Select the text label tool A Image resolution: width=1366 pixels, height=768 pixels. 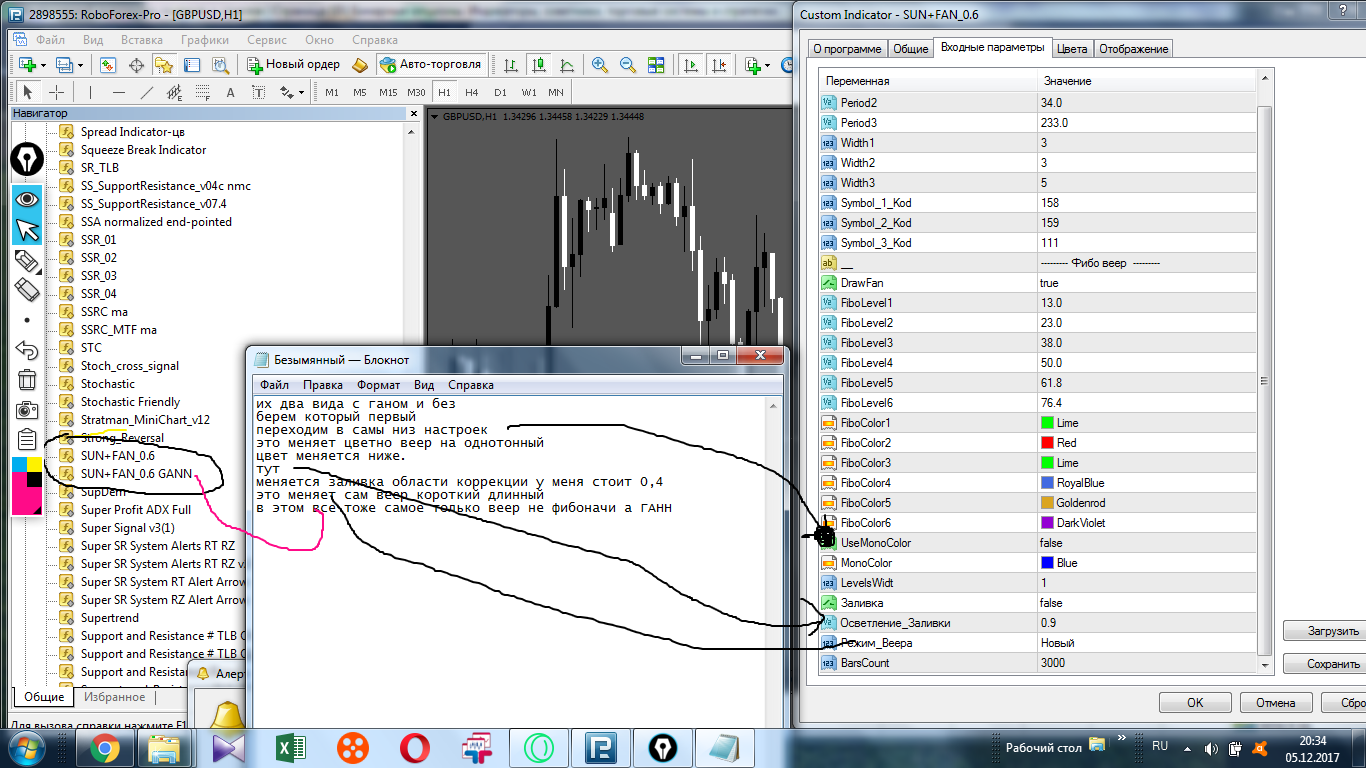click(230, 92)
